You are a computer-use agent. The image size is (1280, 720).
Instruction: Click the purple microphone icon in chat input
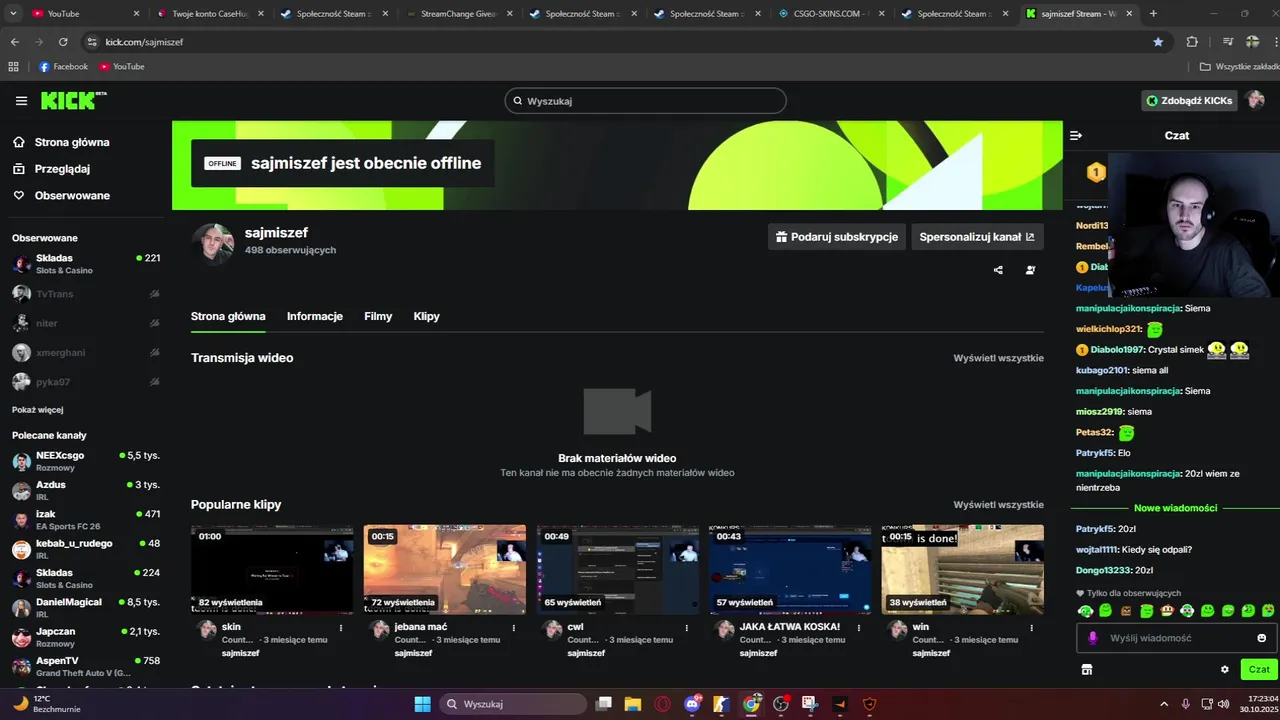click(x=1092, y=638)
